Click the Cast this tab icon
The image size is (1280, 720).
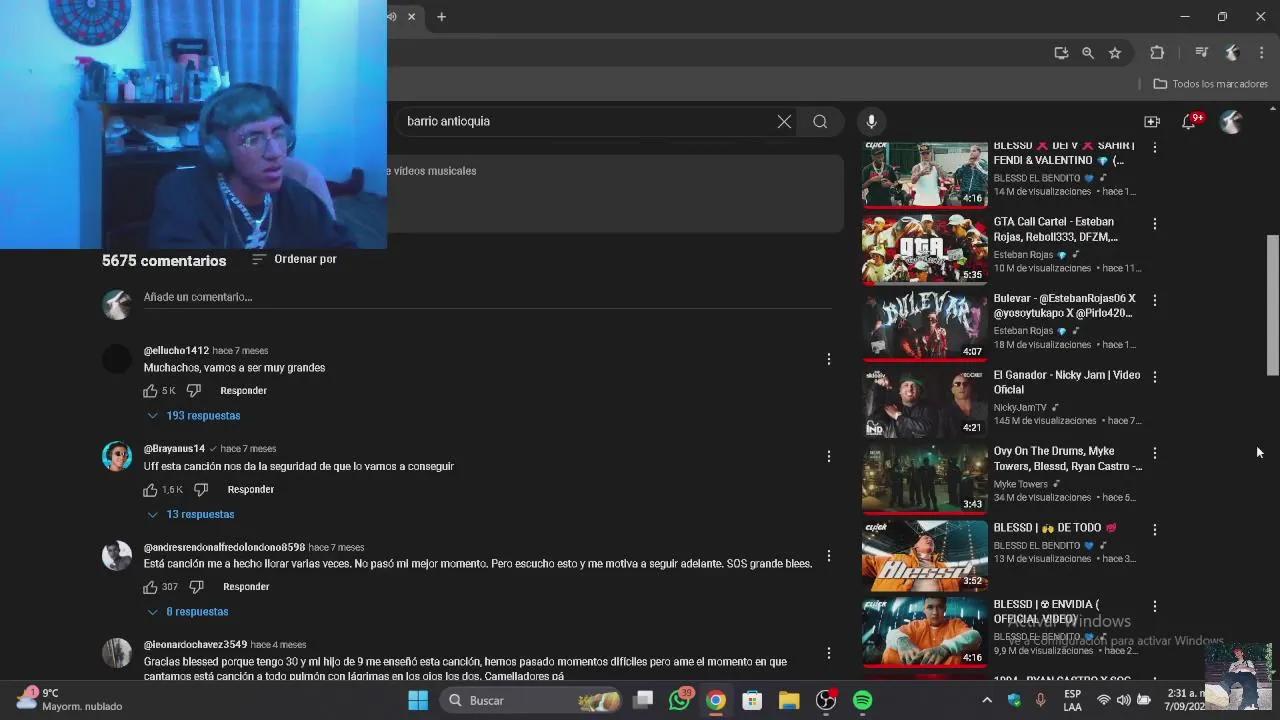[x=1061, y=52]
